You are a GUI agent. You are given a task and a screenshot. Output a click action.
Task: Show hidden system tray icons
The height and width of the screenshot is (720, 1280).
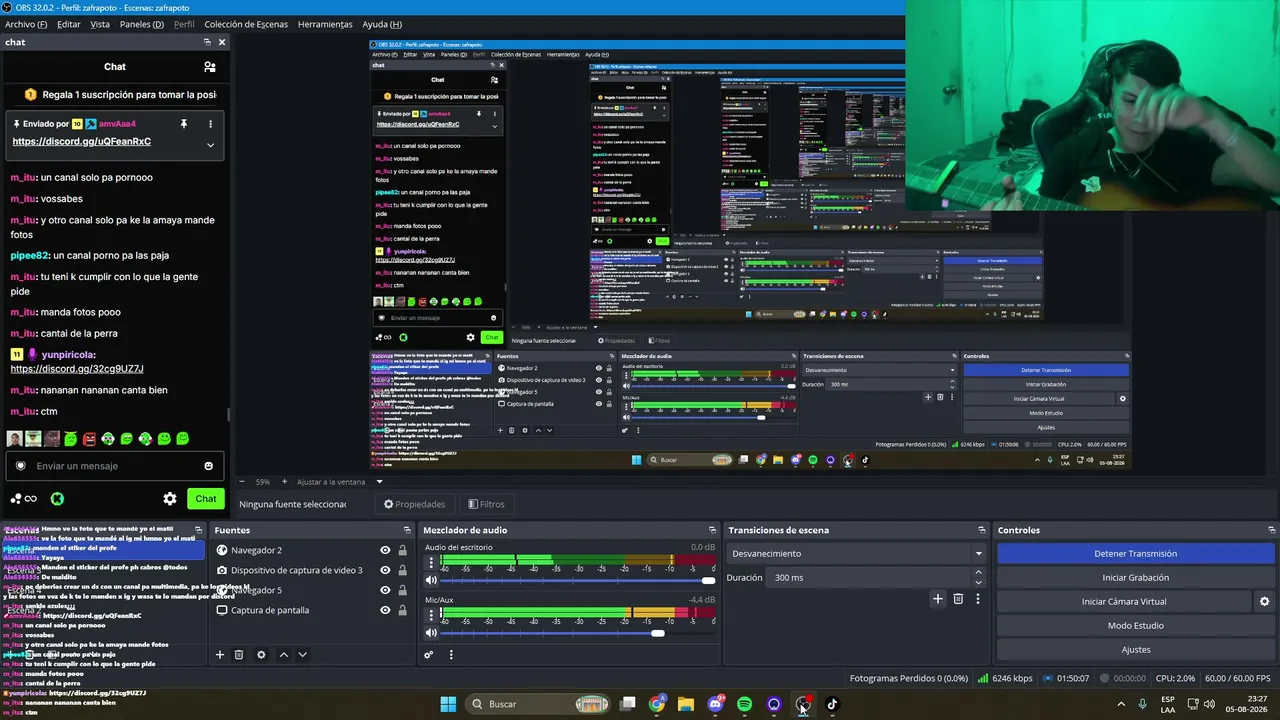tap(1120, 704)
